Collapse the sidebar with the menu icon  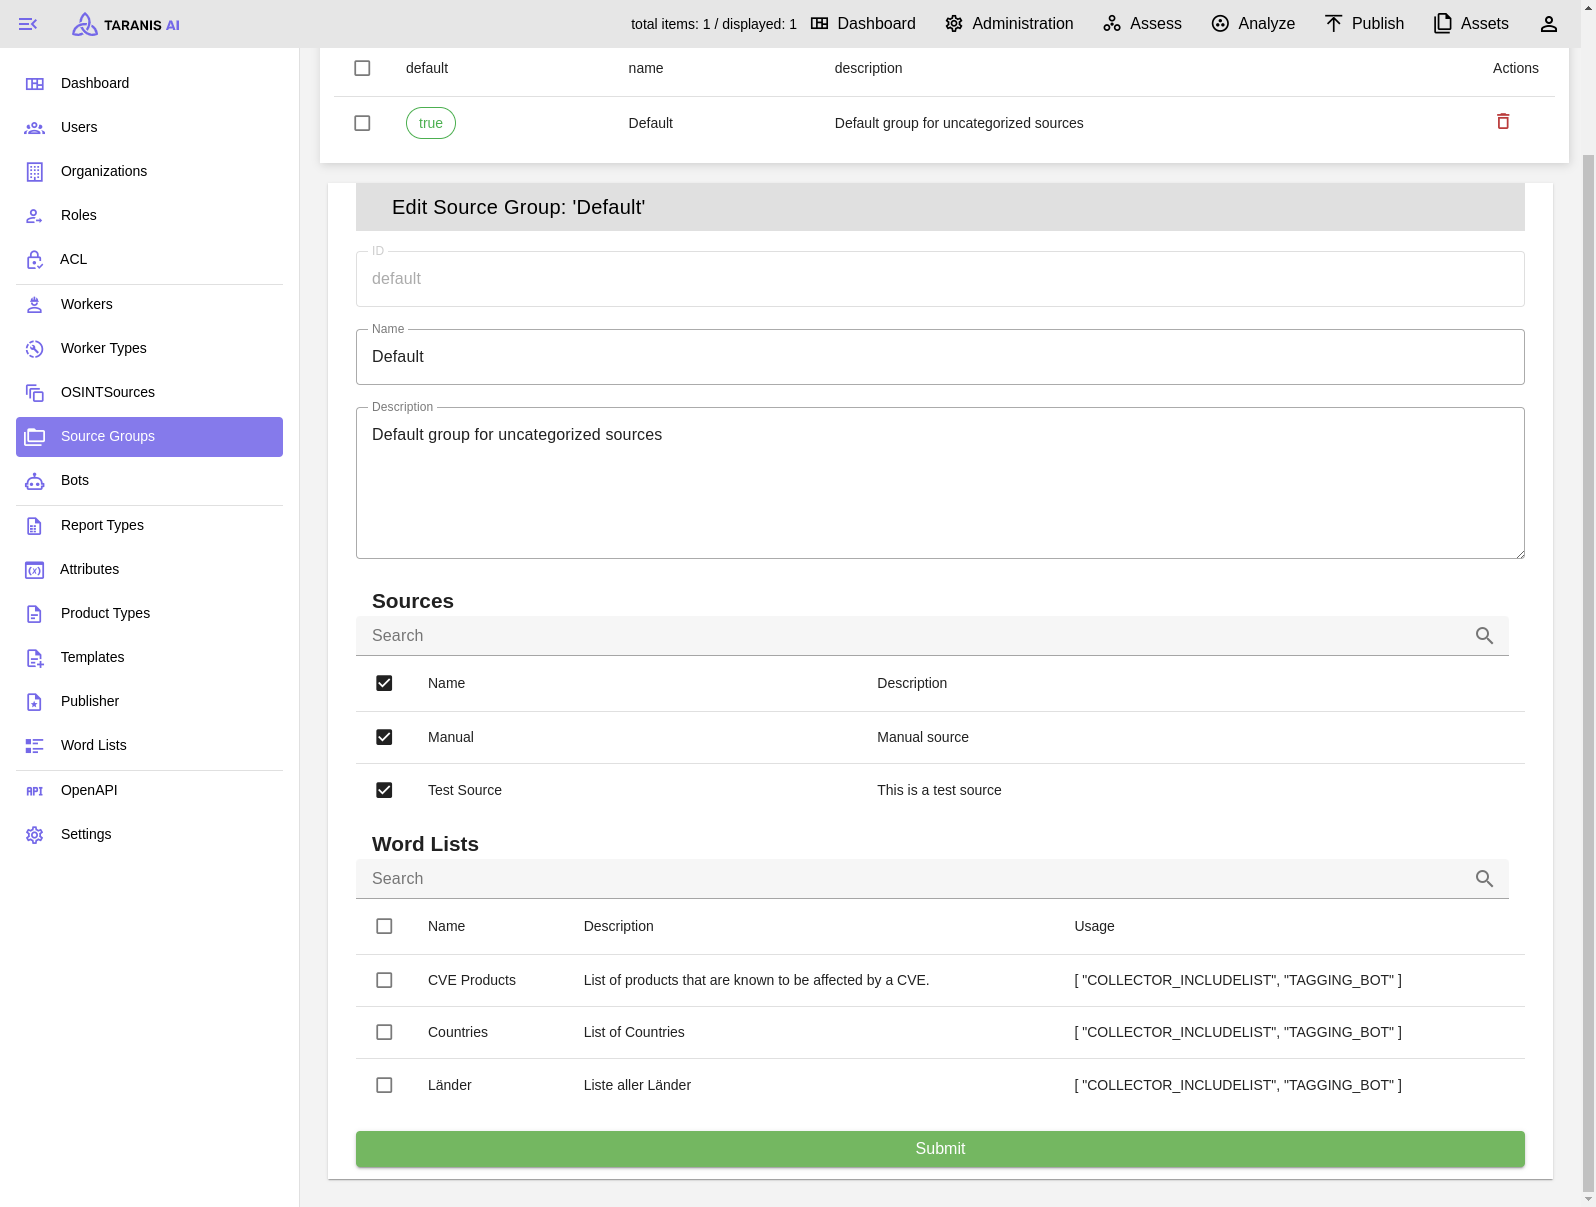point(28,24)
